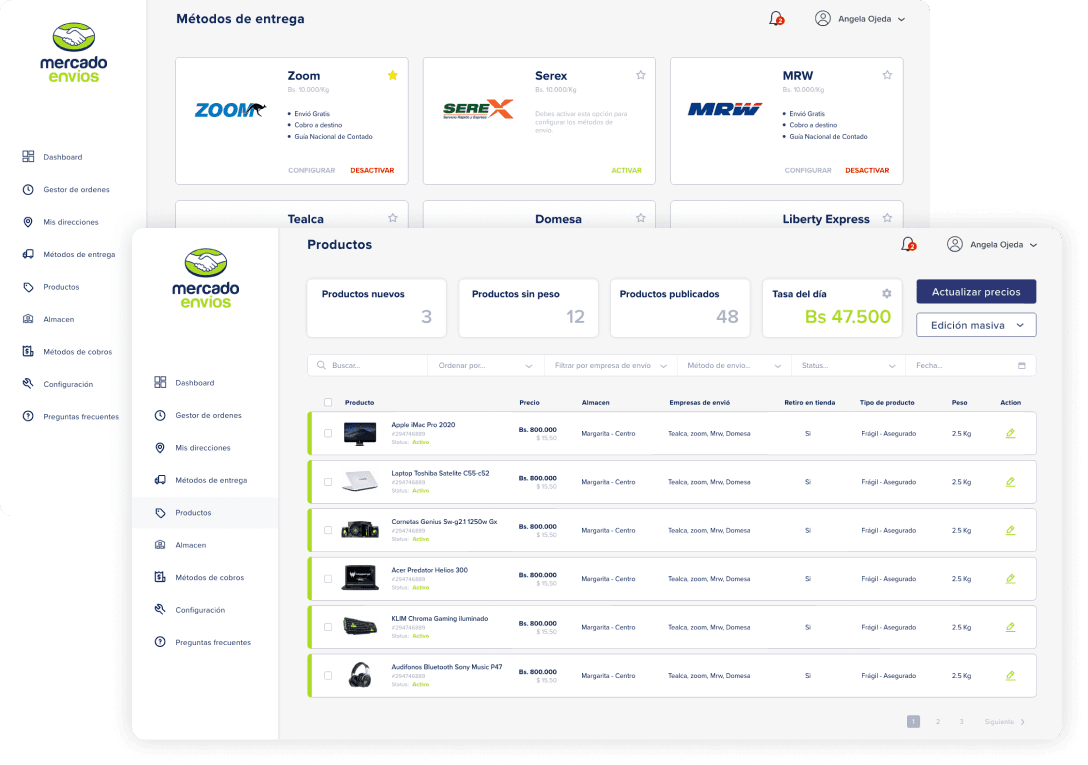
Task: Favorite the Domesa carrier star
Action: (640, 218)
